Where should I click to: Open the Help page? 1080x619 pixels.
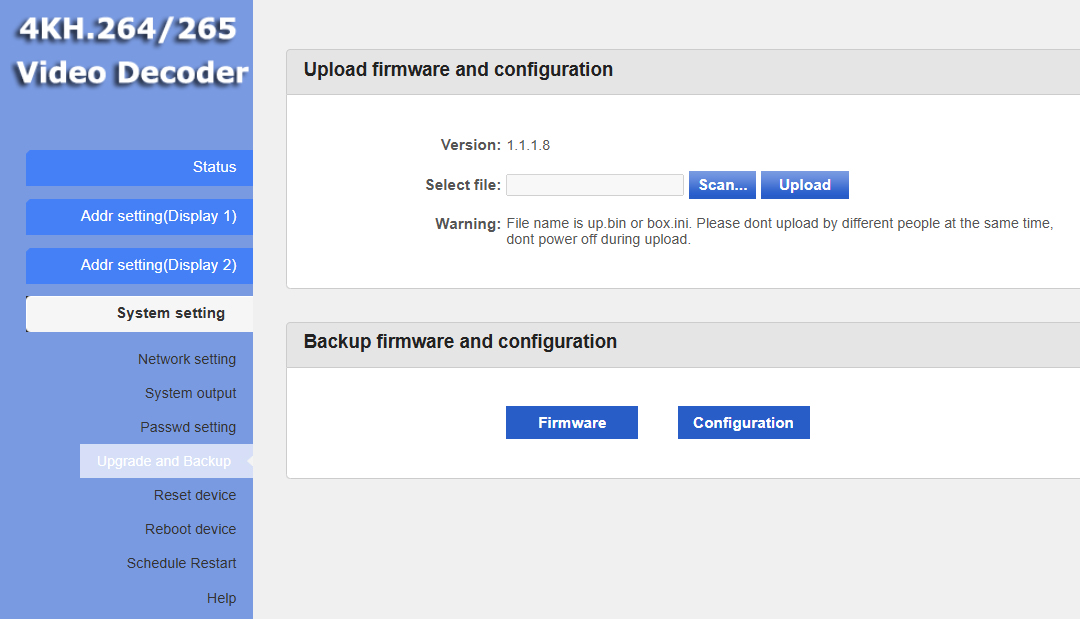pos(221,598)
